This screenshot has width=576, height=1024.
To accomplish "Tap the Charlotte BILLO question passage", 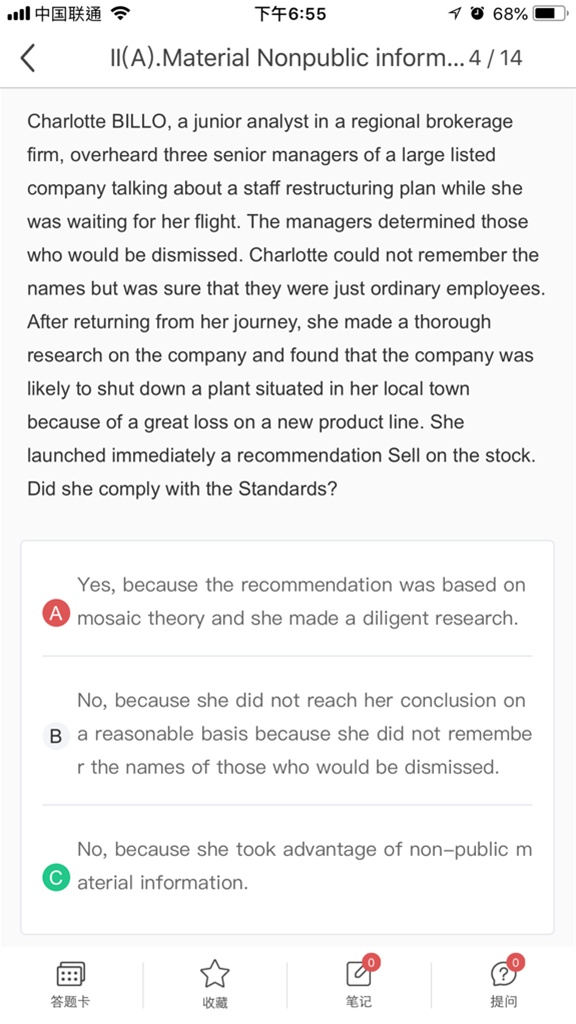I will coord(286,305).
